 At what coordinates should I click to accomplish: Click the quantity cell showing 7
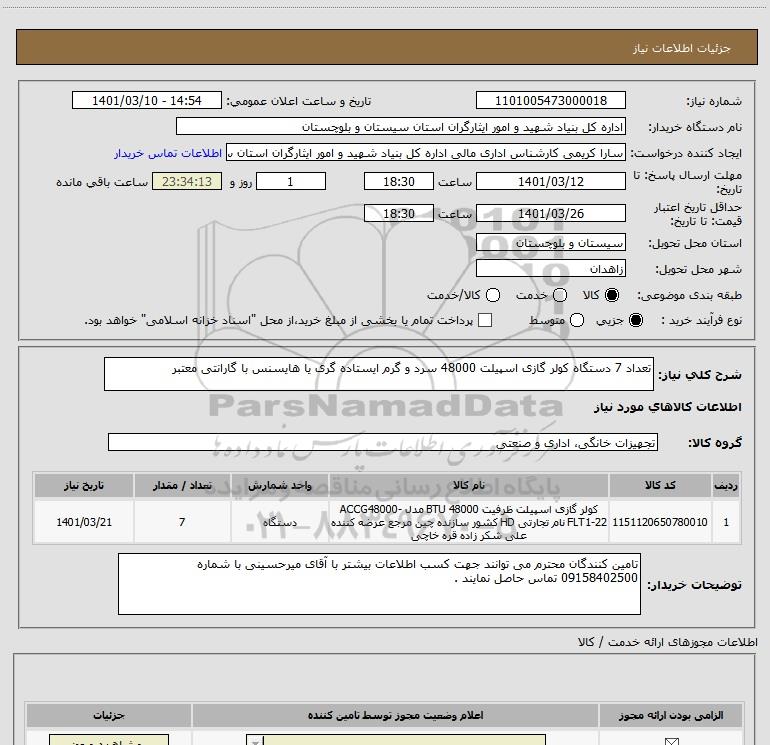coord(182,522)
